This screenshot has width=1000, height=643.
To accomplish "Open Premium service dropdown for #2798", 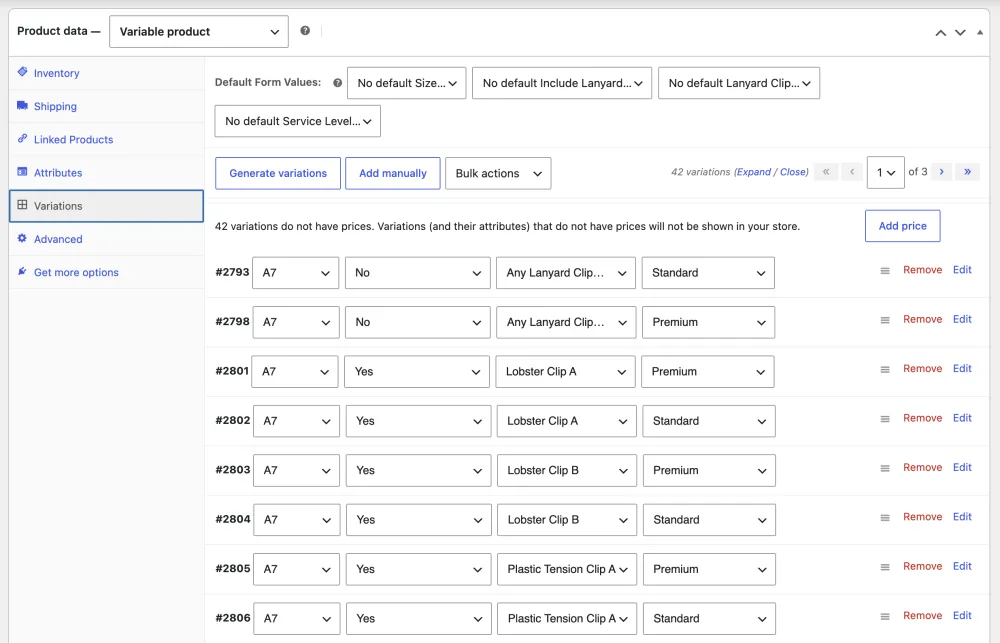I will [x=709, y=322].
